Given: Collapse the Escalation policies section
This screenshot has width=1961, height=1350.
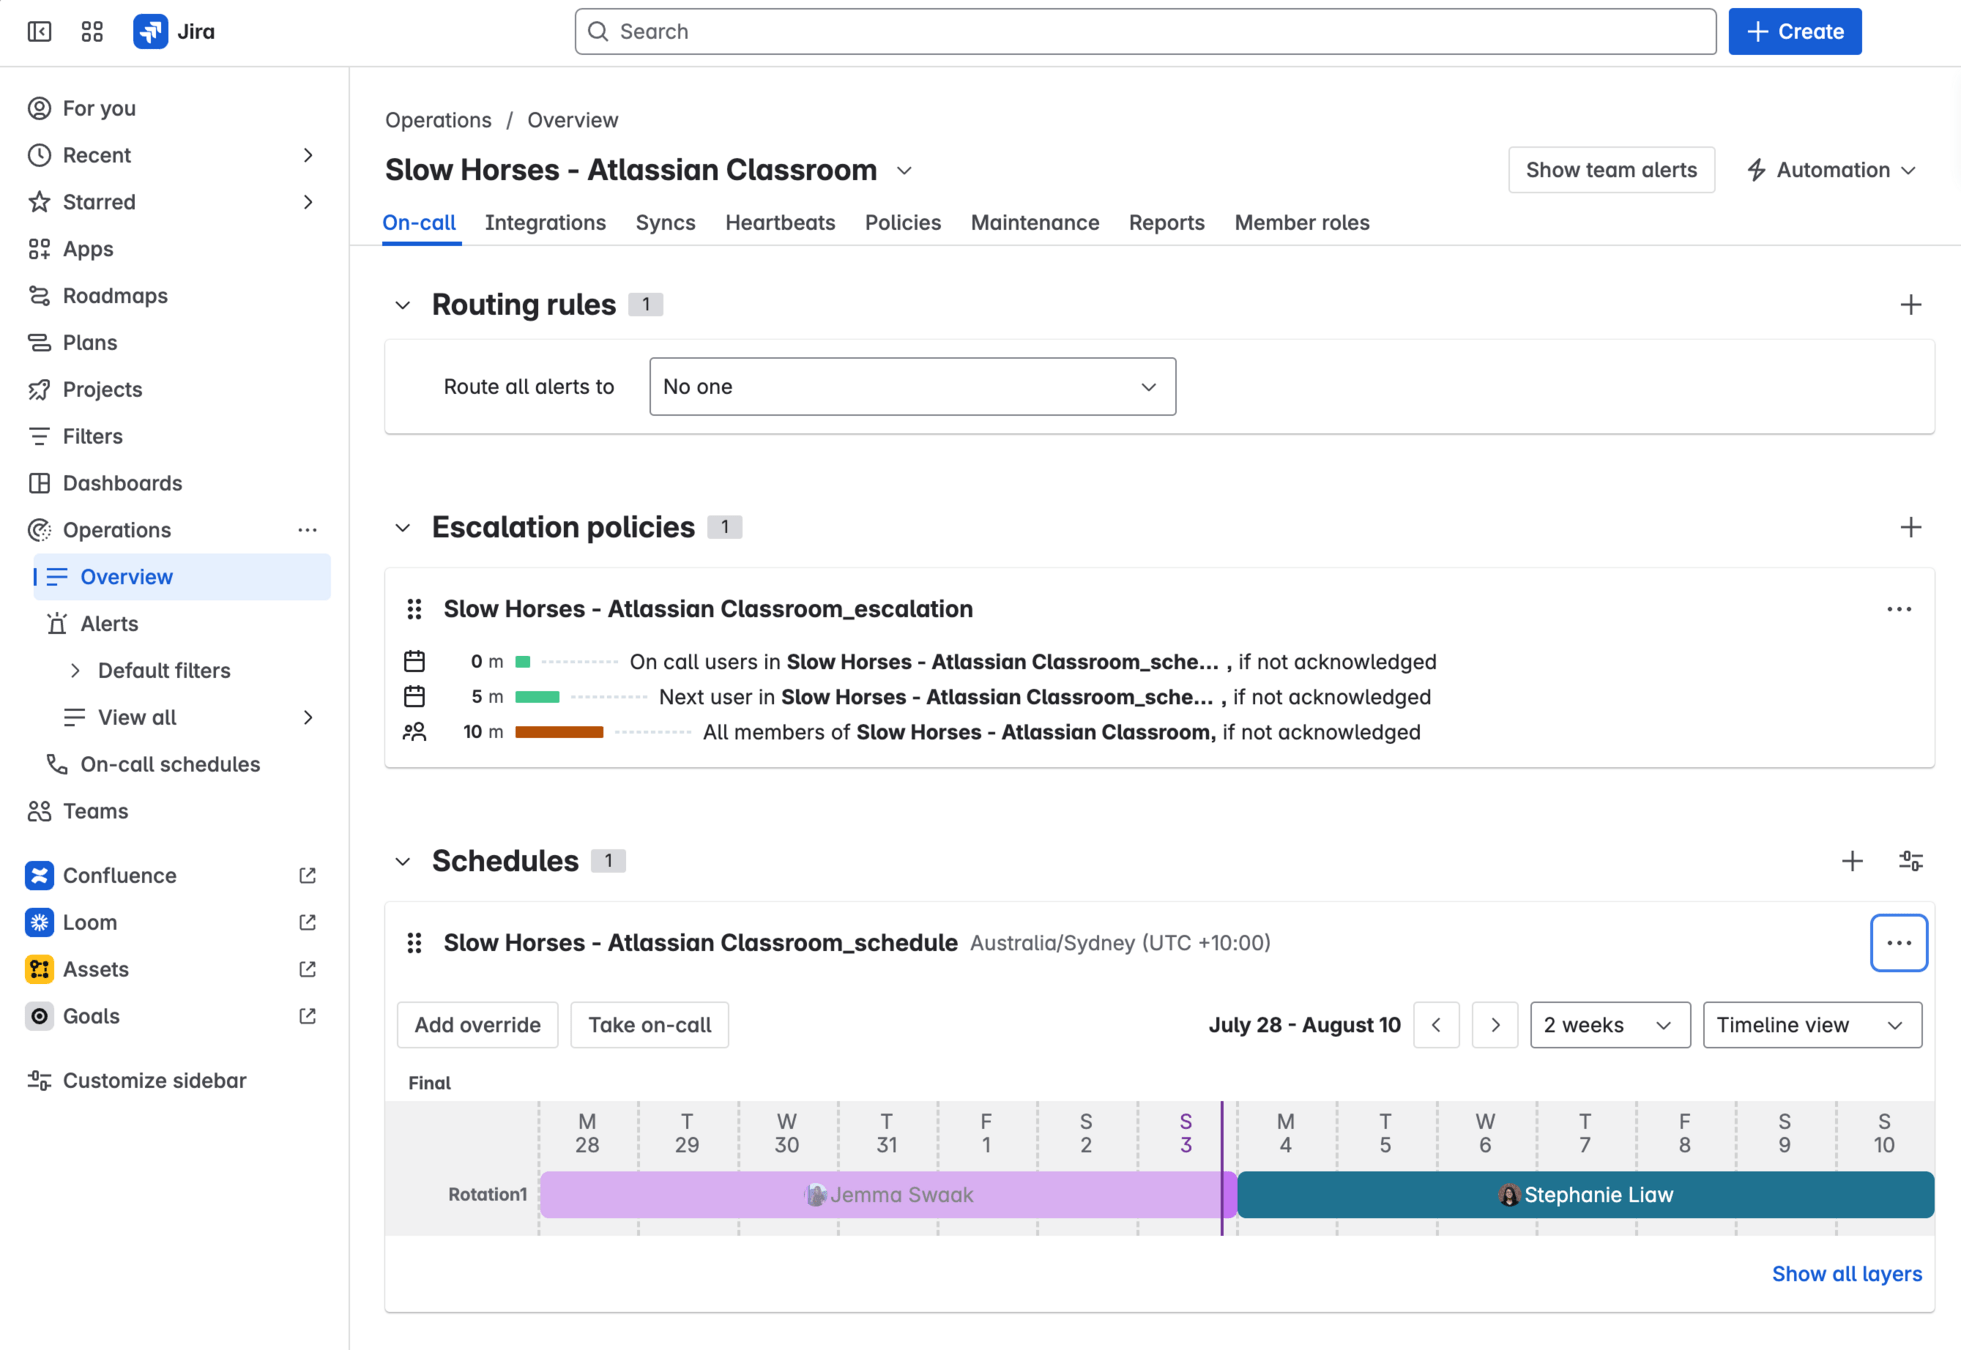Looking at the screenshot, I should (403, 527).
